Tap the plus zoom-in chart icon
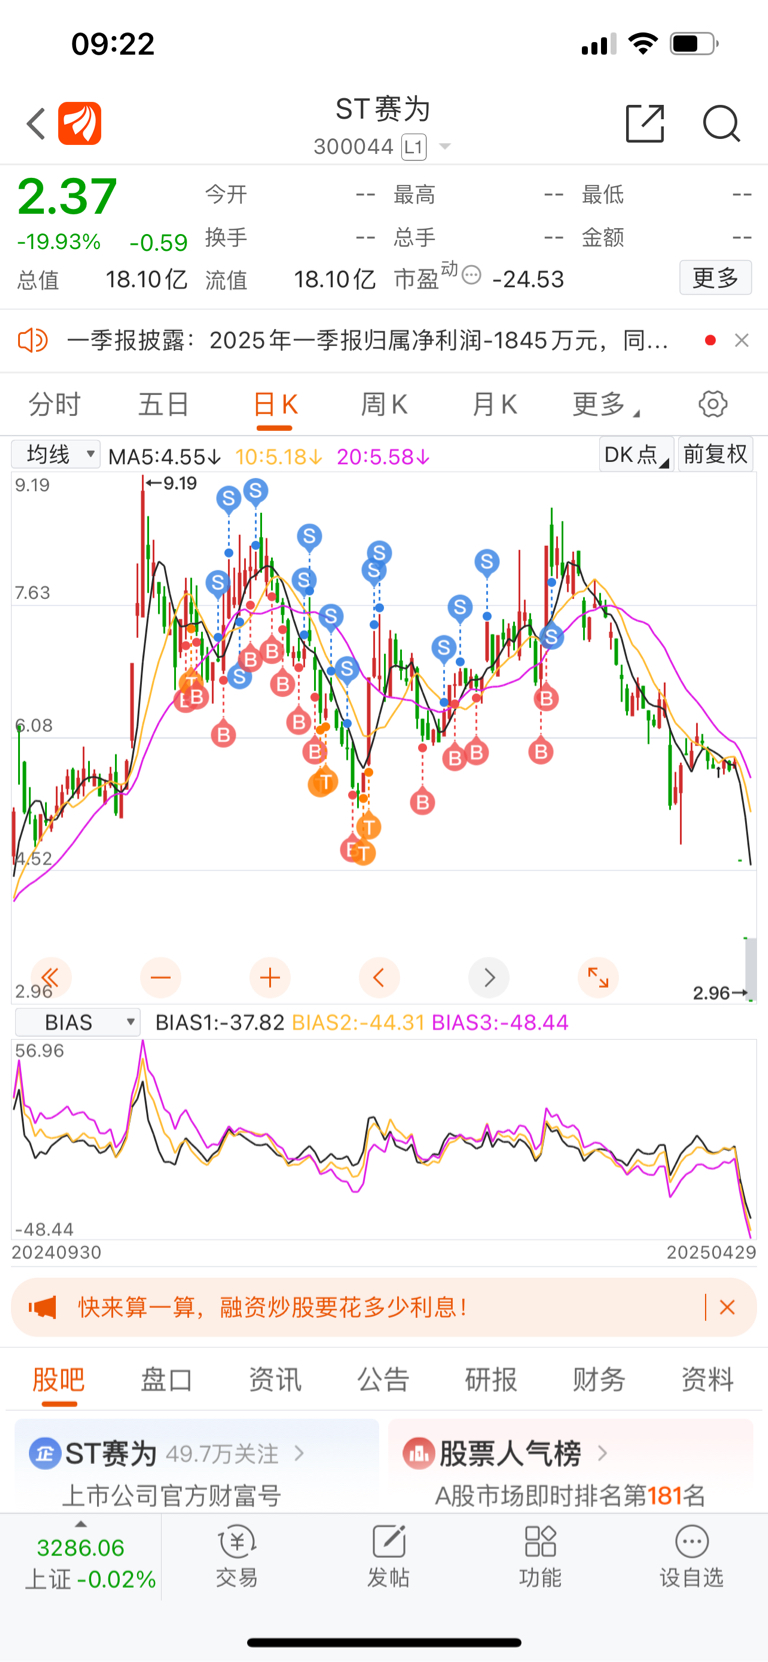 point(269,977)
